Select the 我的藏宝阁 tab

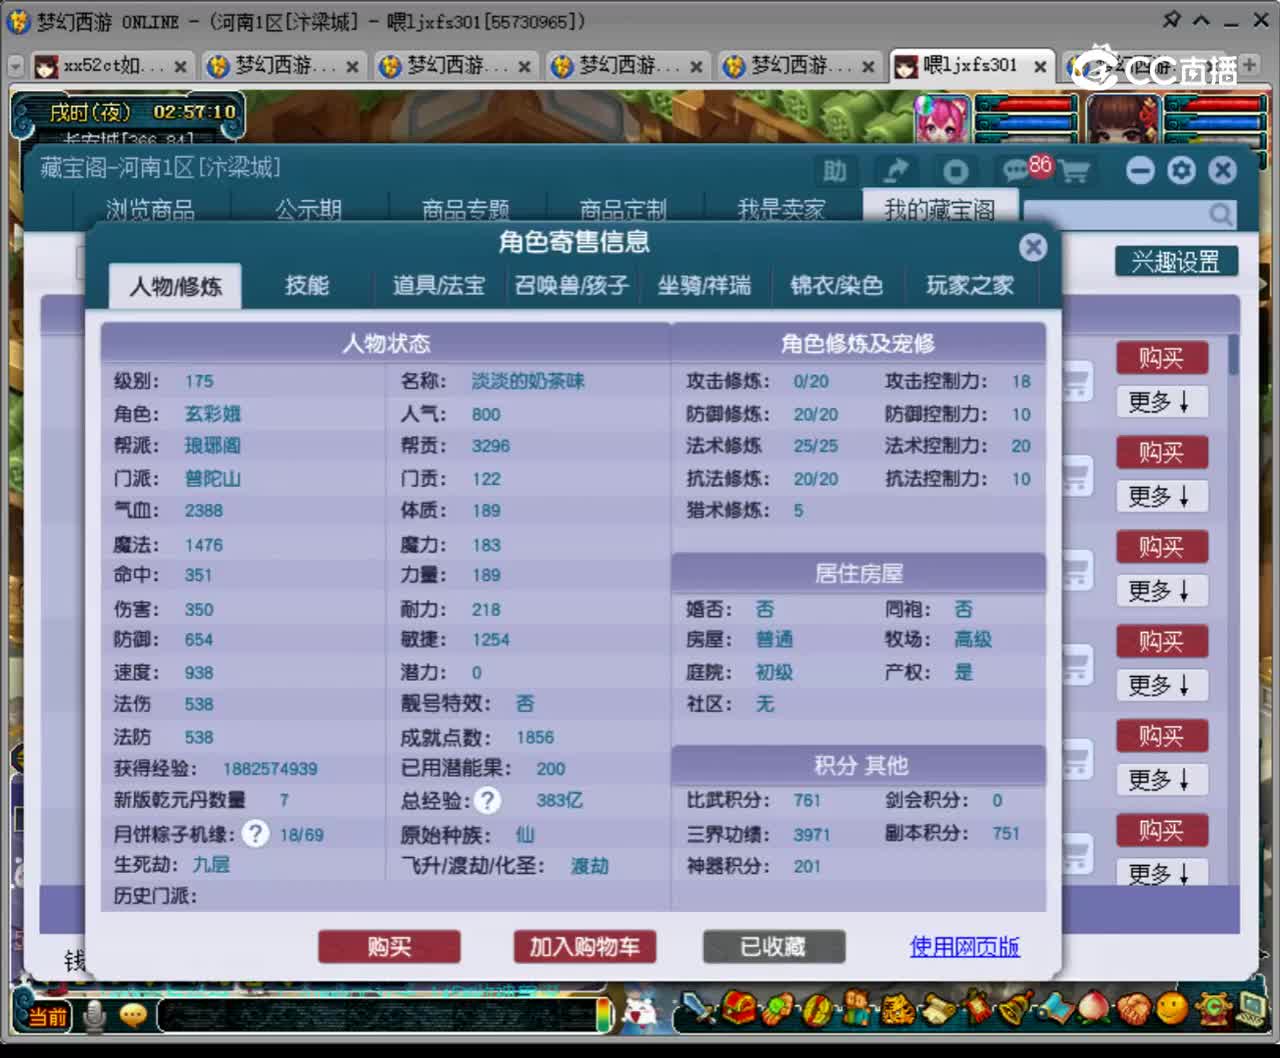pos(940,209)
